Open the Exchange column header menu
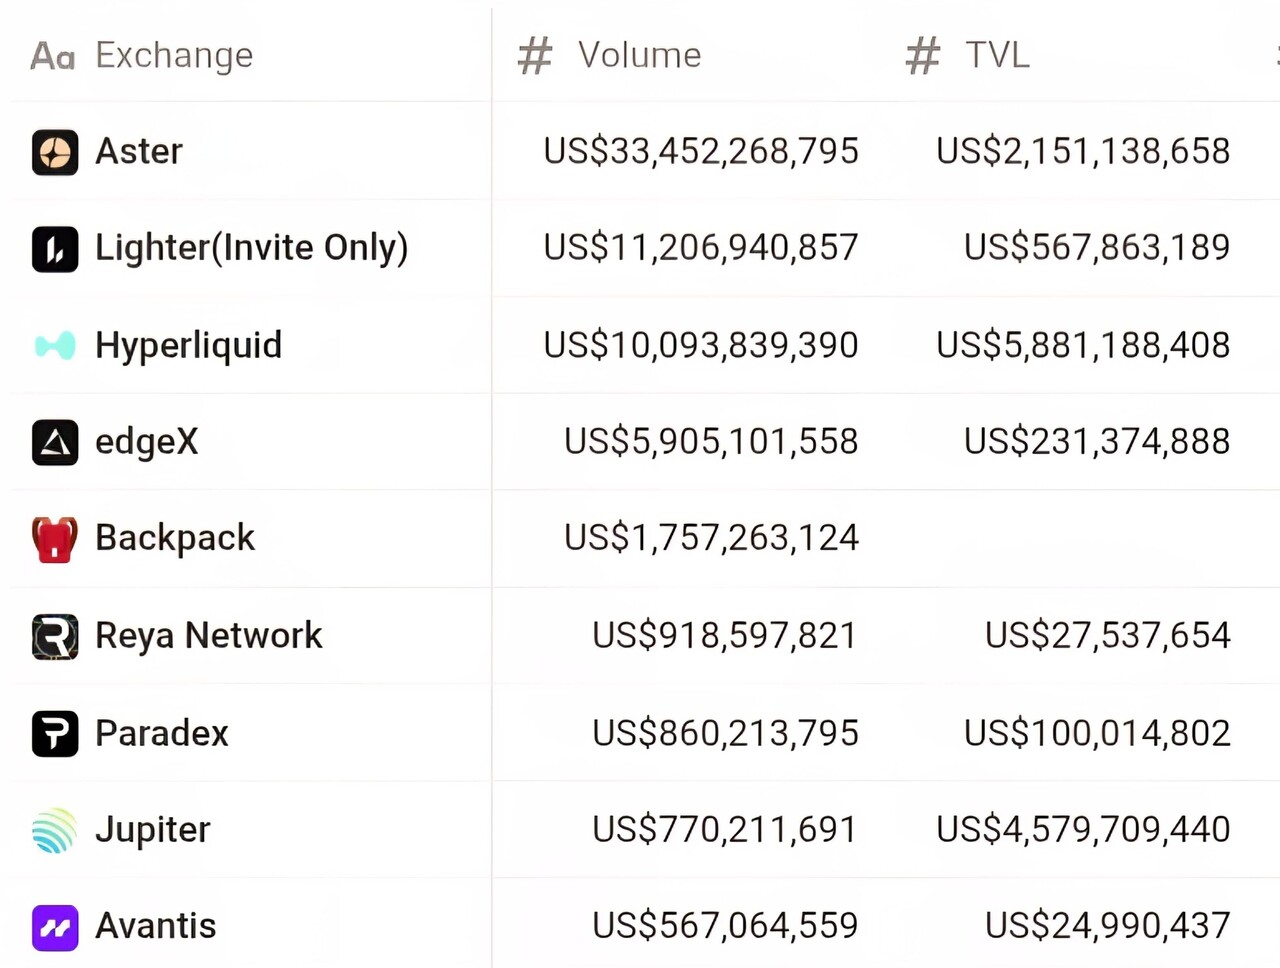Screen dimensions: 1280x968 (x=173, y=55)
